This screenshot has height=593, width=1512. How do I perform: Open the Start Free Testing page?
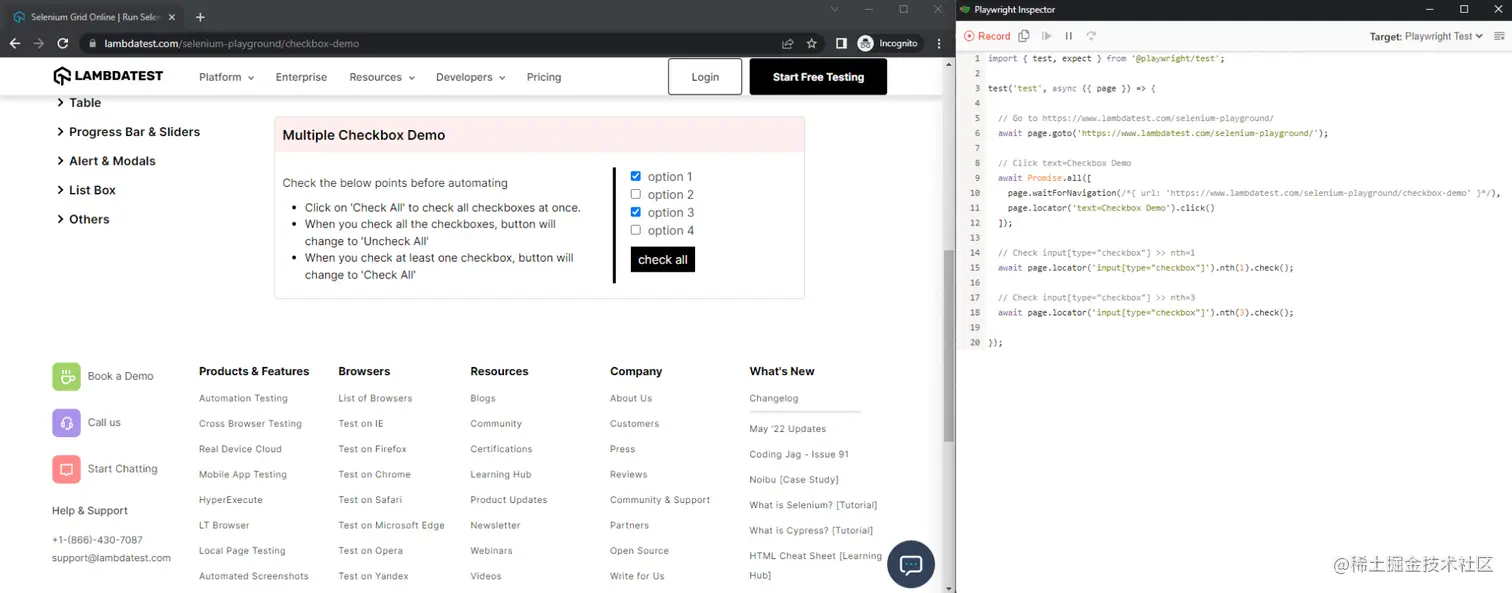point(817,77)
